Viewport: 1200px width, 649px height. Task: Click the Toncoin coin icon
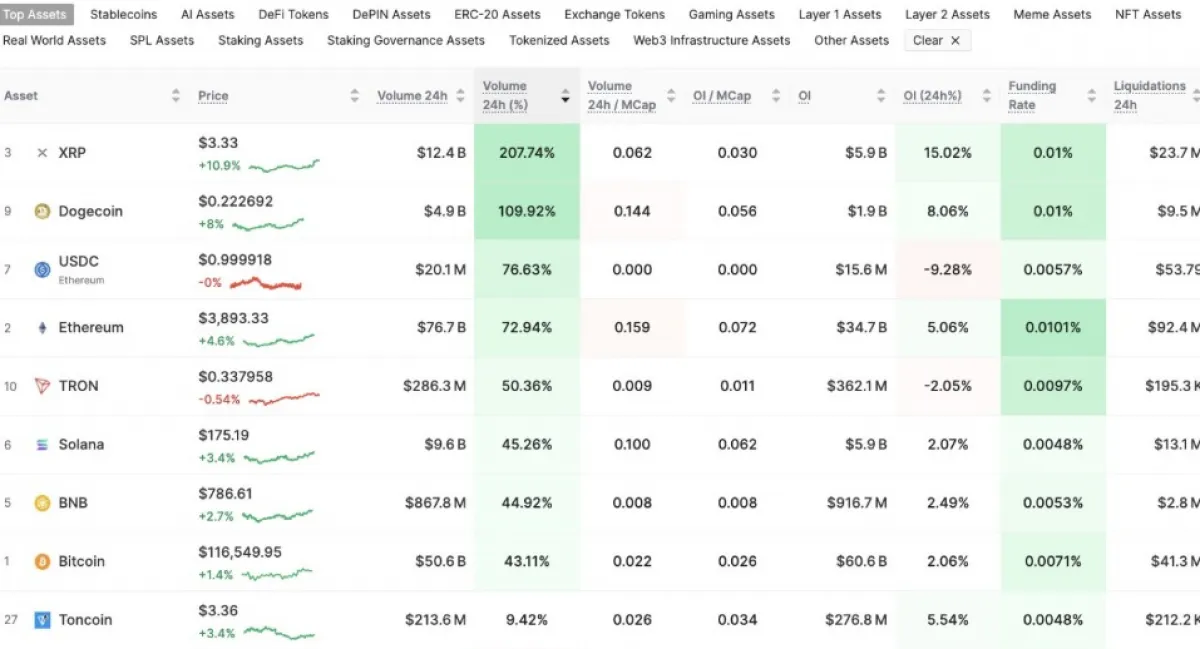click(42, 620)
